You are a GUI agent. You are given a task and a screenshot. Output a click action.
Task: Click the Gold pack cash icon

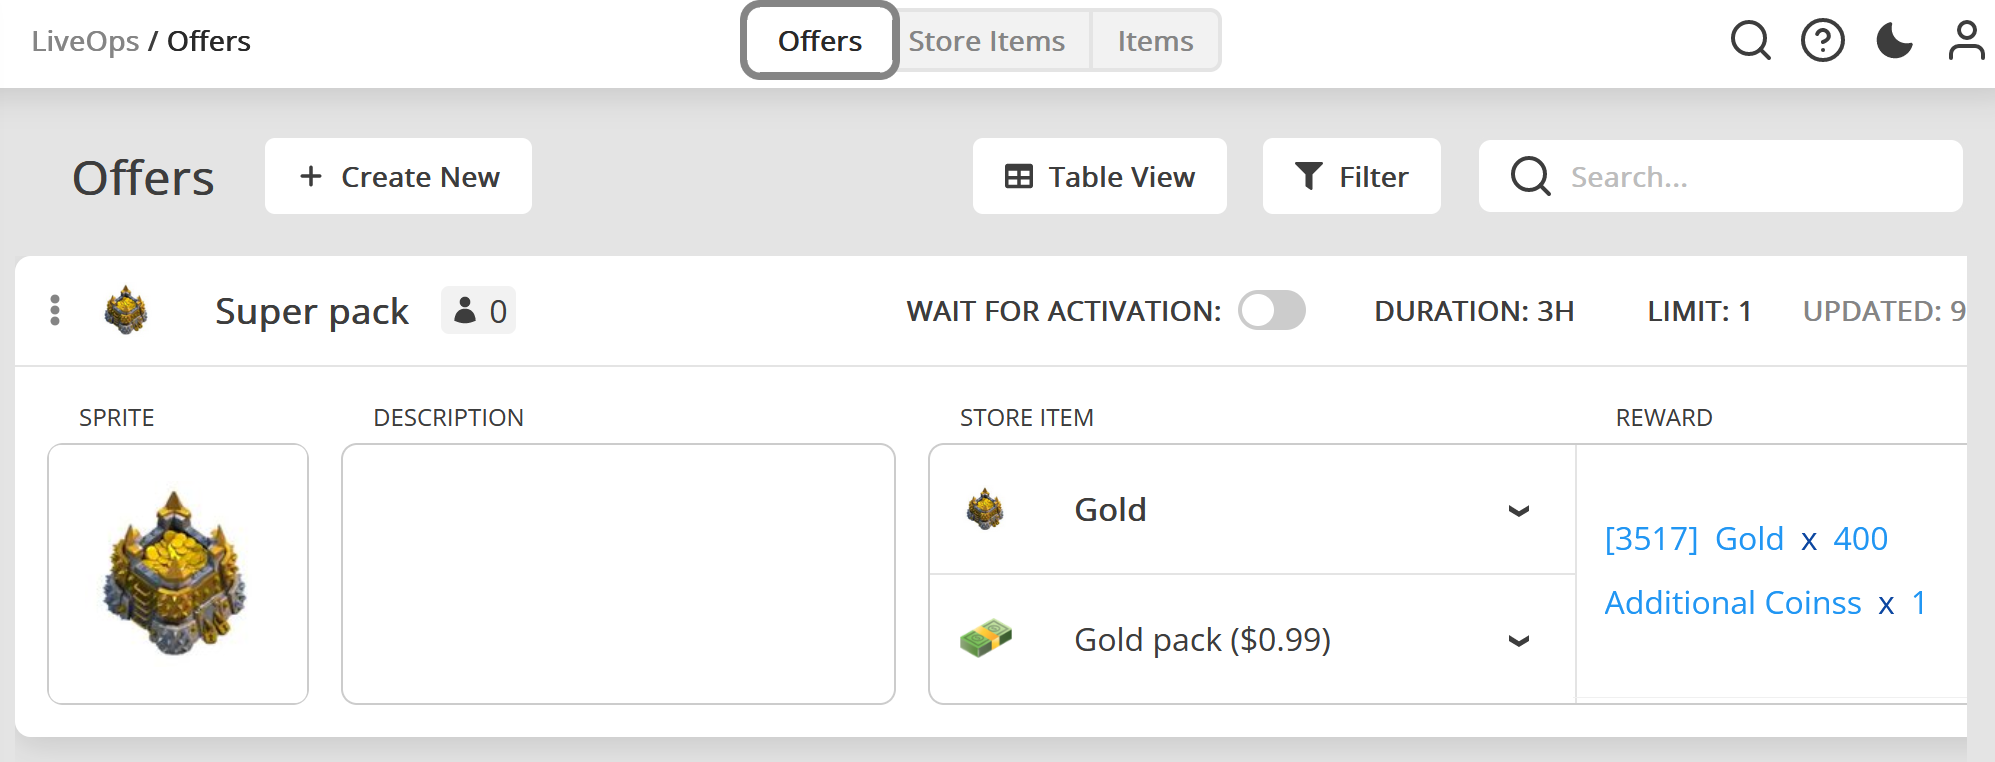[x=986, y=639]
